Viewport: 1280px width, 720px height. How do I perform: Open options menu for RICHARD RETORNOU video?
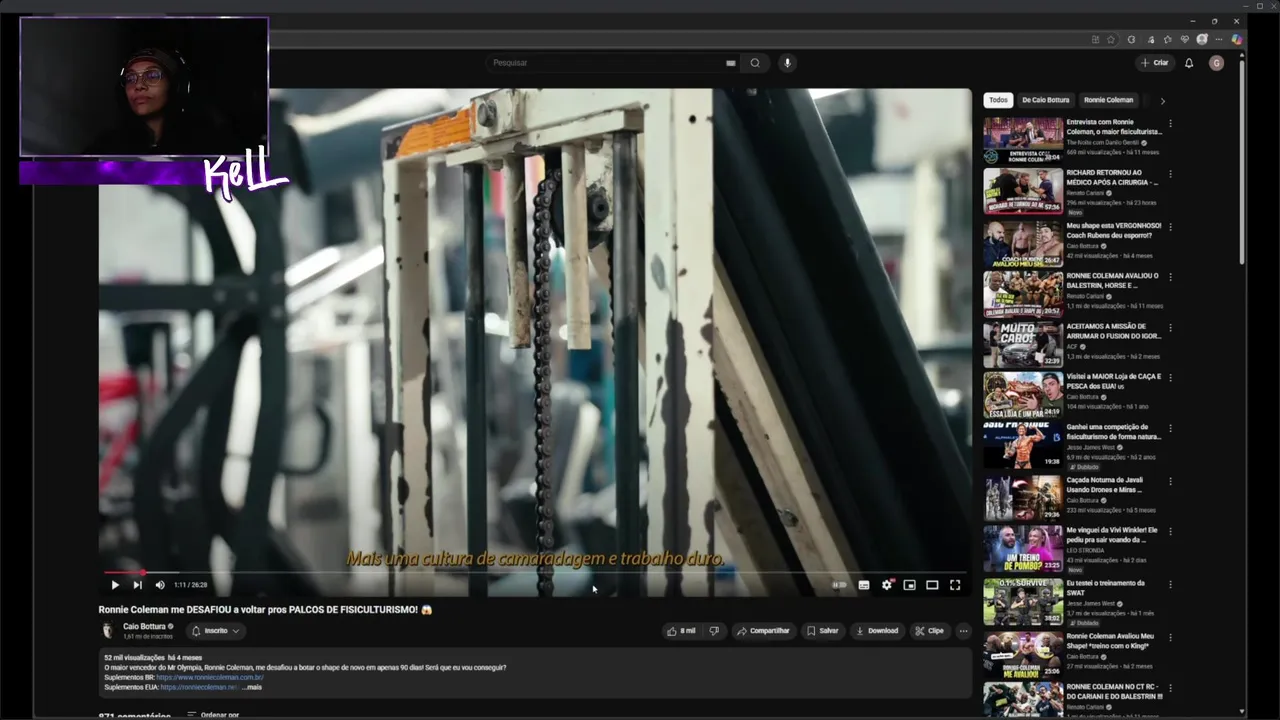(1170, 174)
